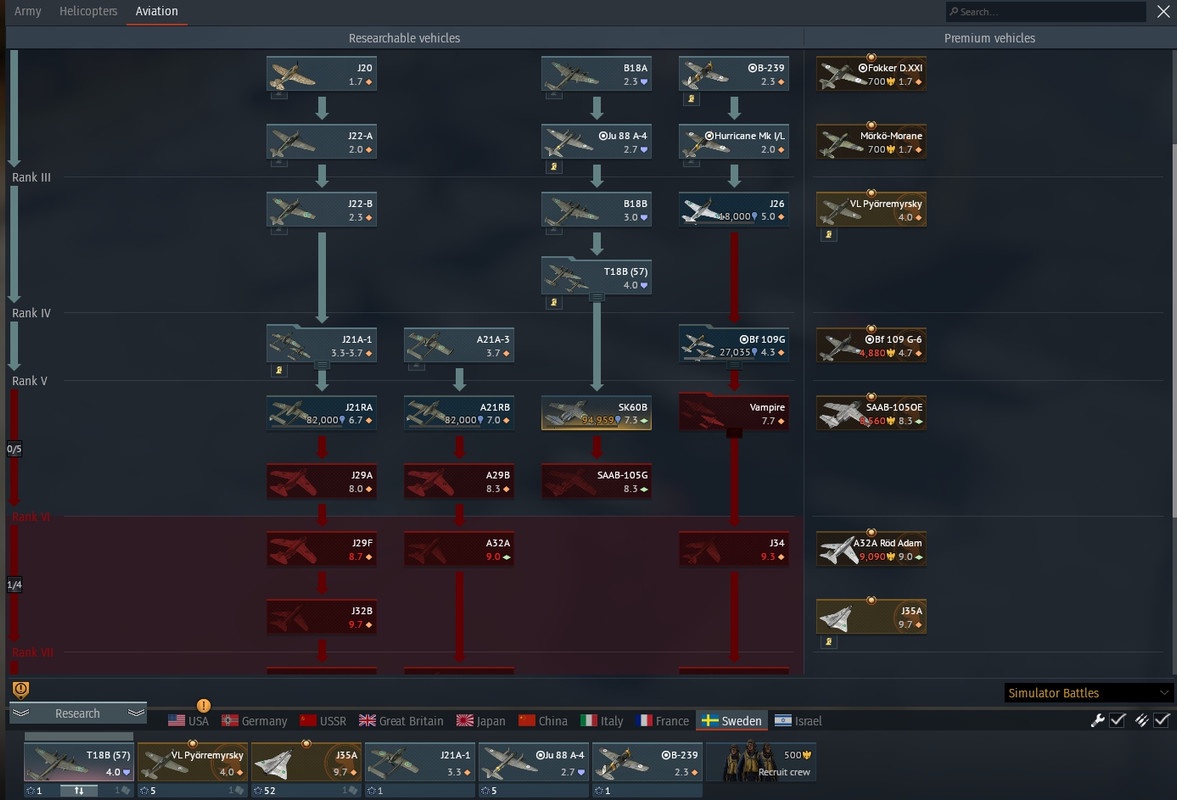
Task: Click the left chevron on the Research bar
Action: [x=21, y=713]
